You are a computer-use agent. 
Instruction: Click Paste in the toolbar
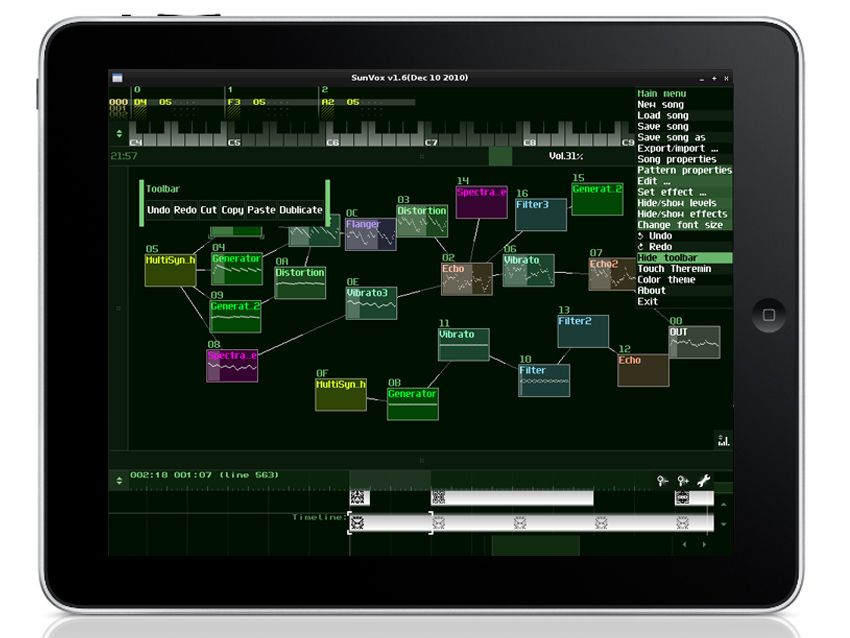[263, 211]
